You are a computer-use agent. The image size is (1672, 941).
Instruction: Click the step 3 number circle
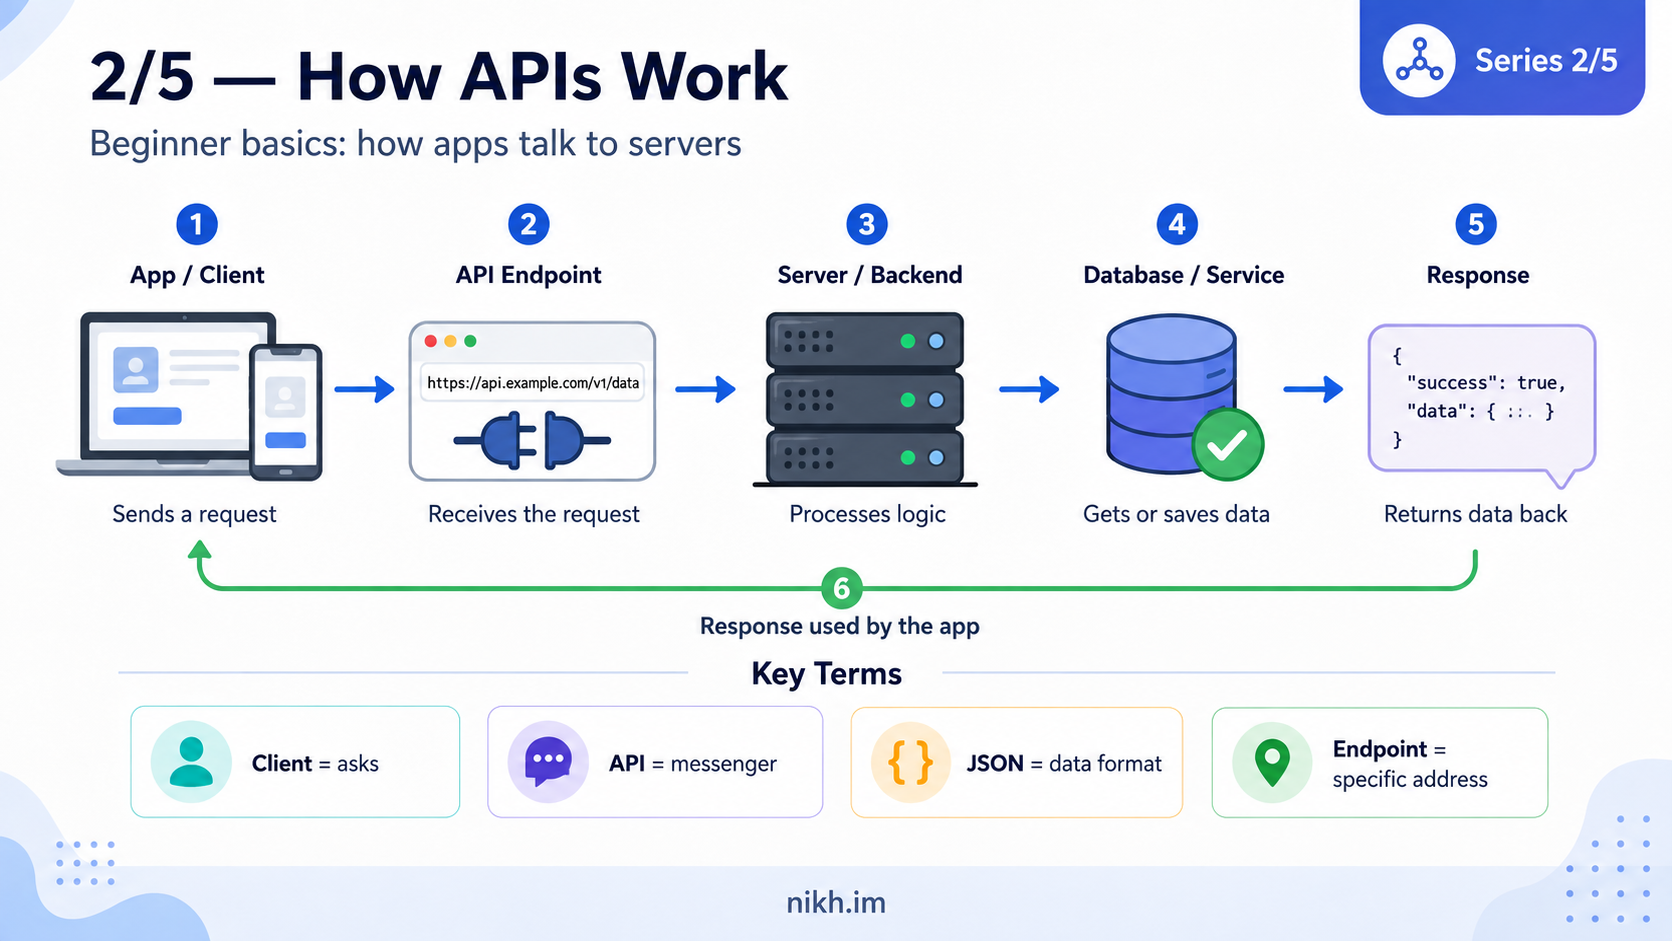pyautogui.click(x=867, y=224)
